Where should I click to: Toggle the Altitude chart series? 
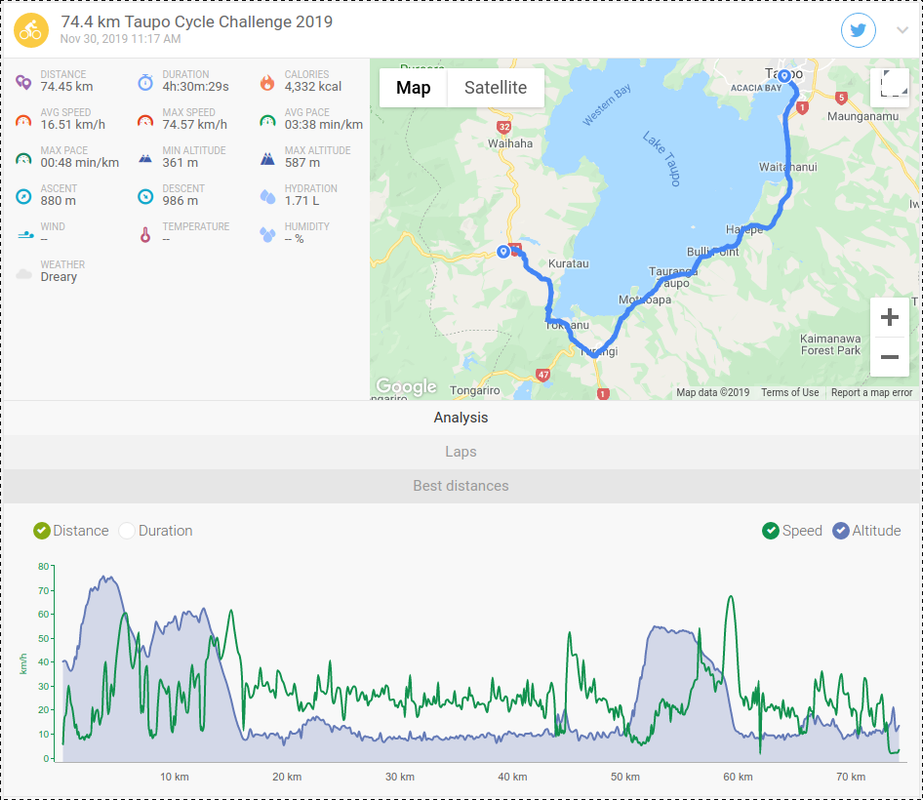click(x=866, y=531)
